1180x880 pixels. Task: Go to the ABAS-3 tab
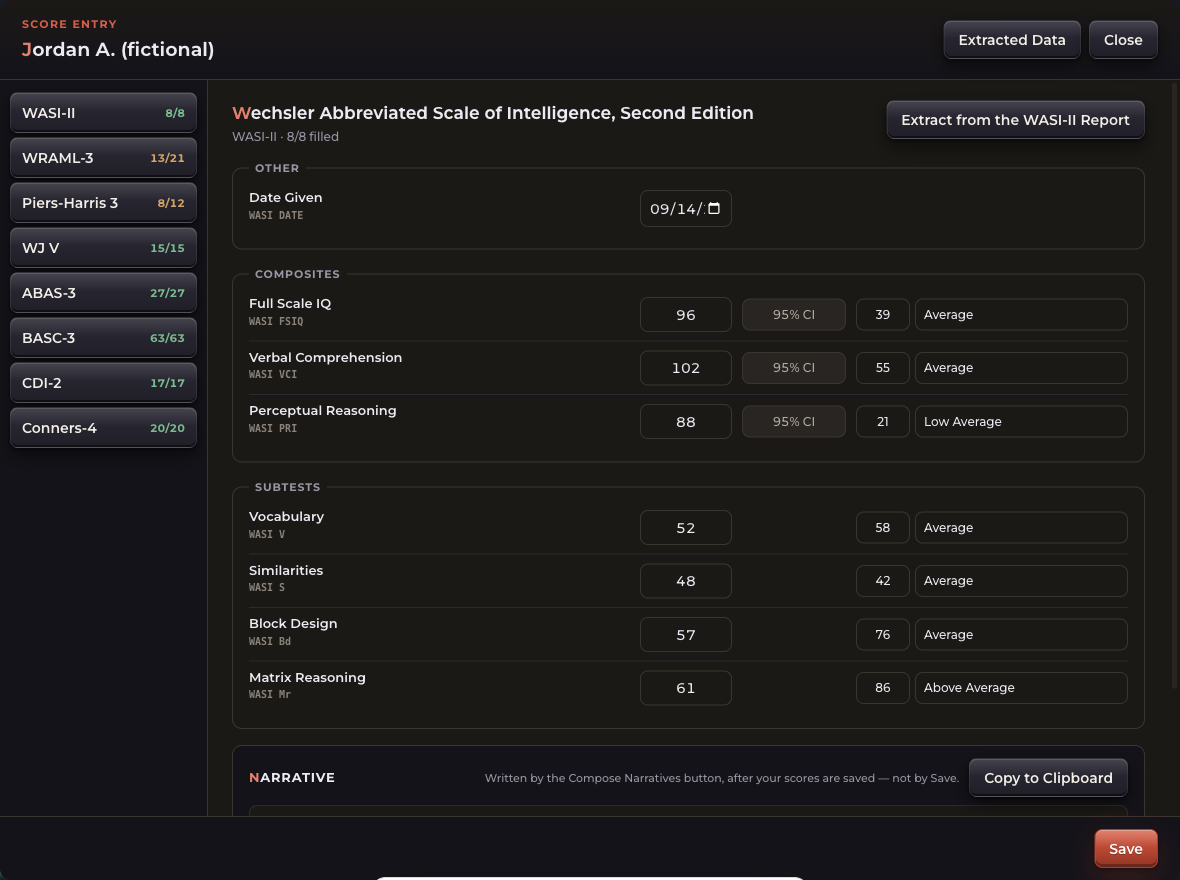(103, 293)
